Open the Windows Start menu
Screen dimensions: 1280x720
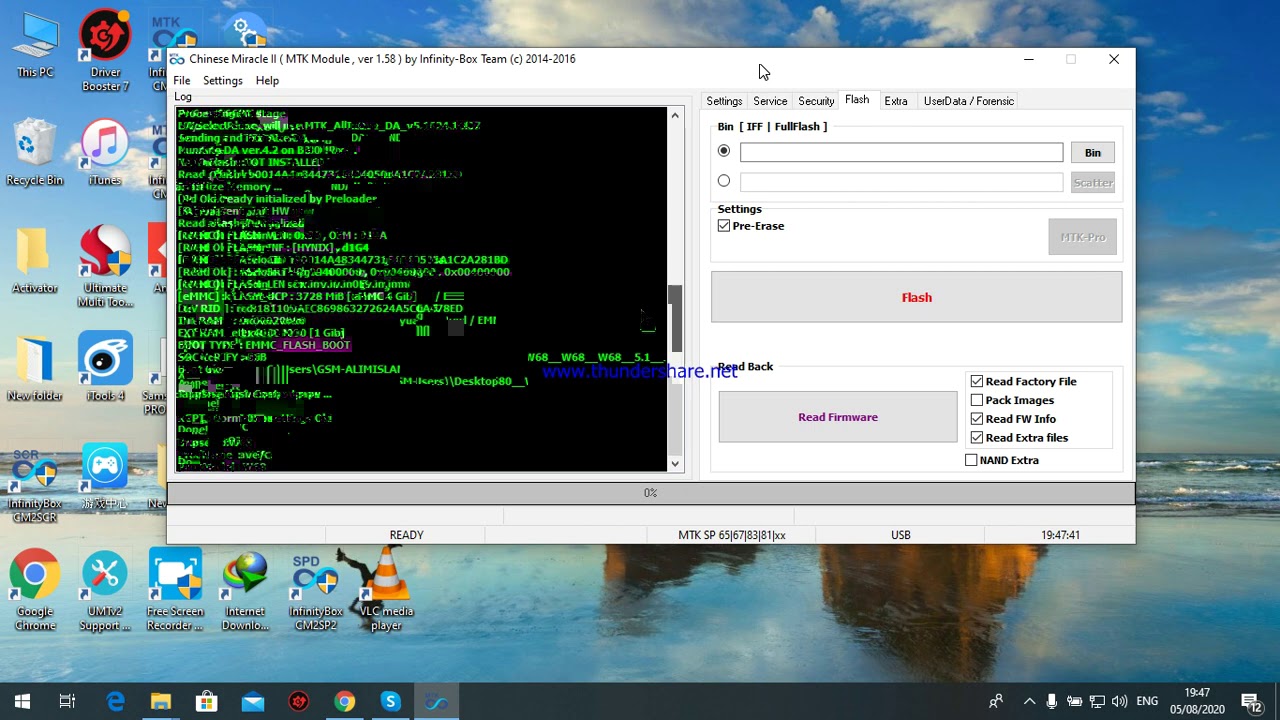tap(22, 701)
